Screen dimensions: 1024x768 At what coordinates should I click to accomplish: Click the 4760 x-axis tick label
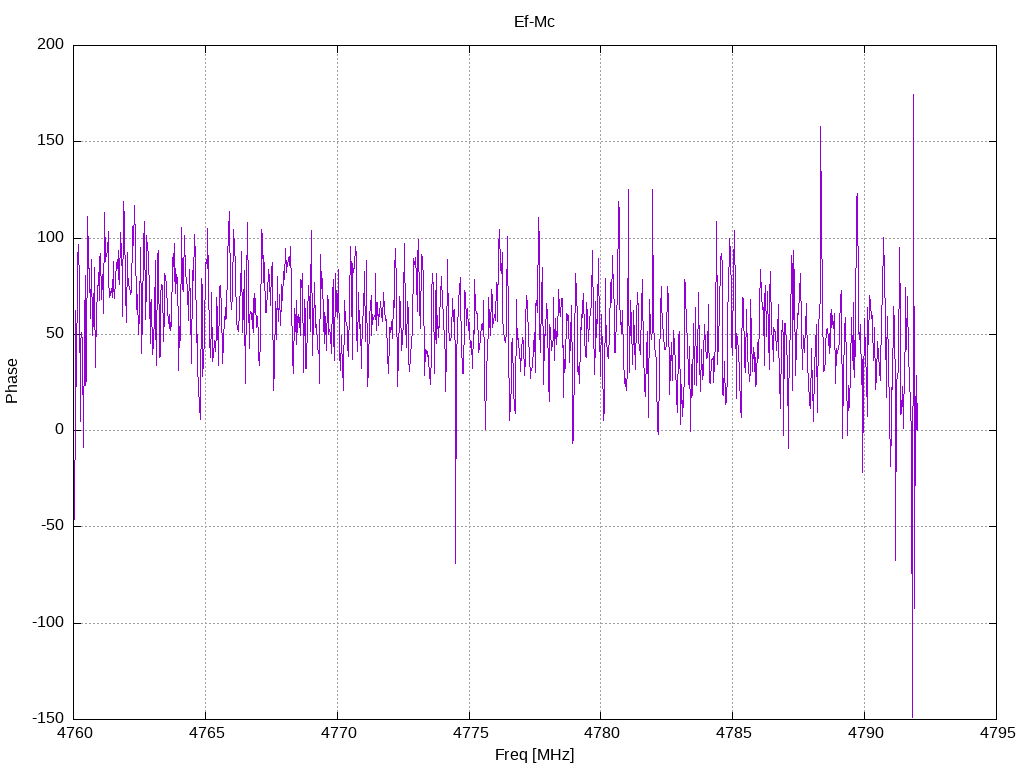tap(75, 733)
